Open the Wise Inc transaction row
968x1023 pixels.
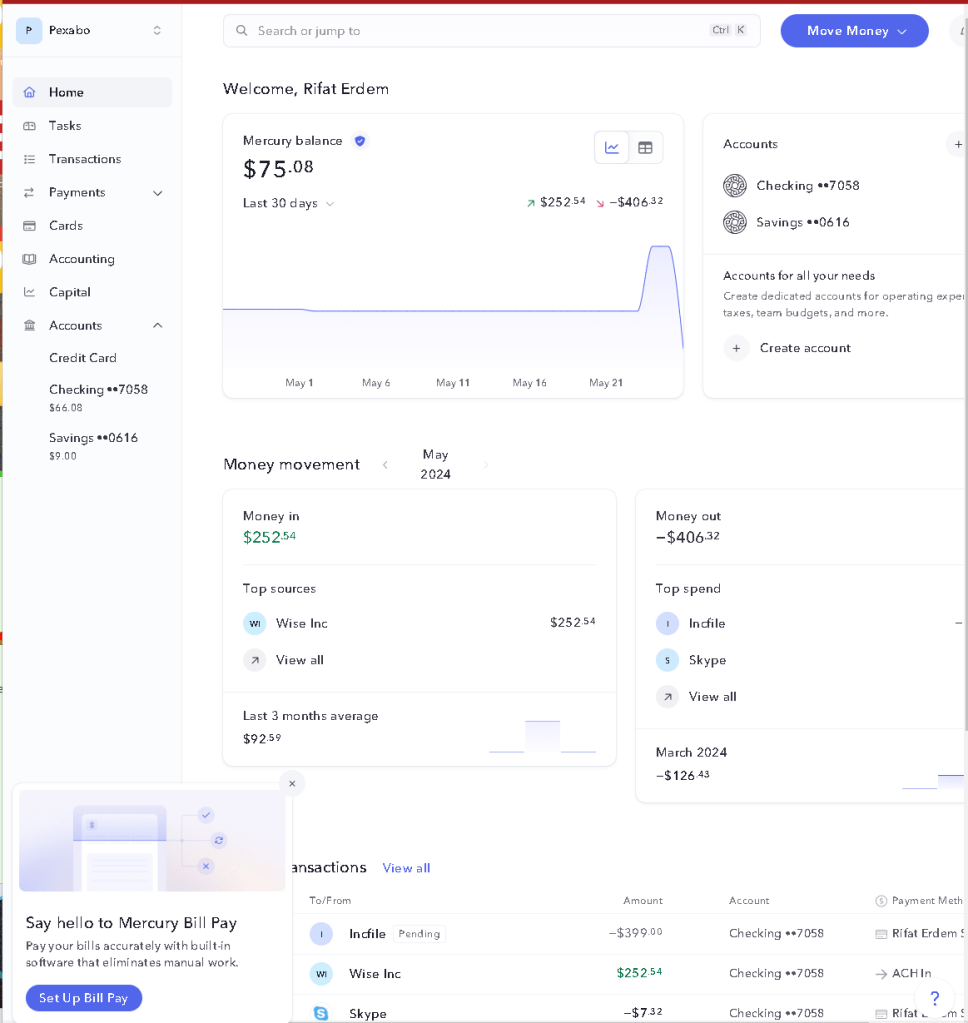(630, 973)
